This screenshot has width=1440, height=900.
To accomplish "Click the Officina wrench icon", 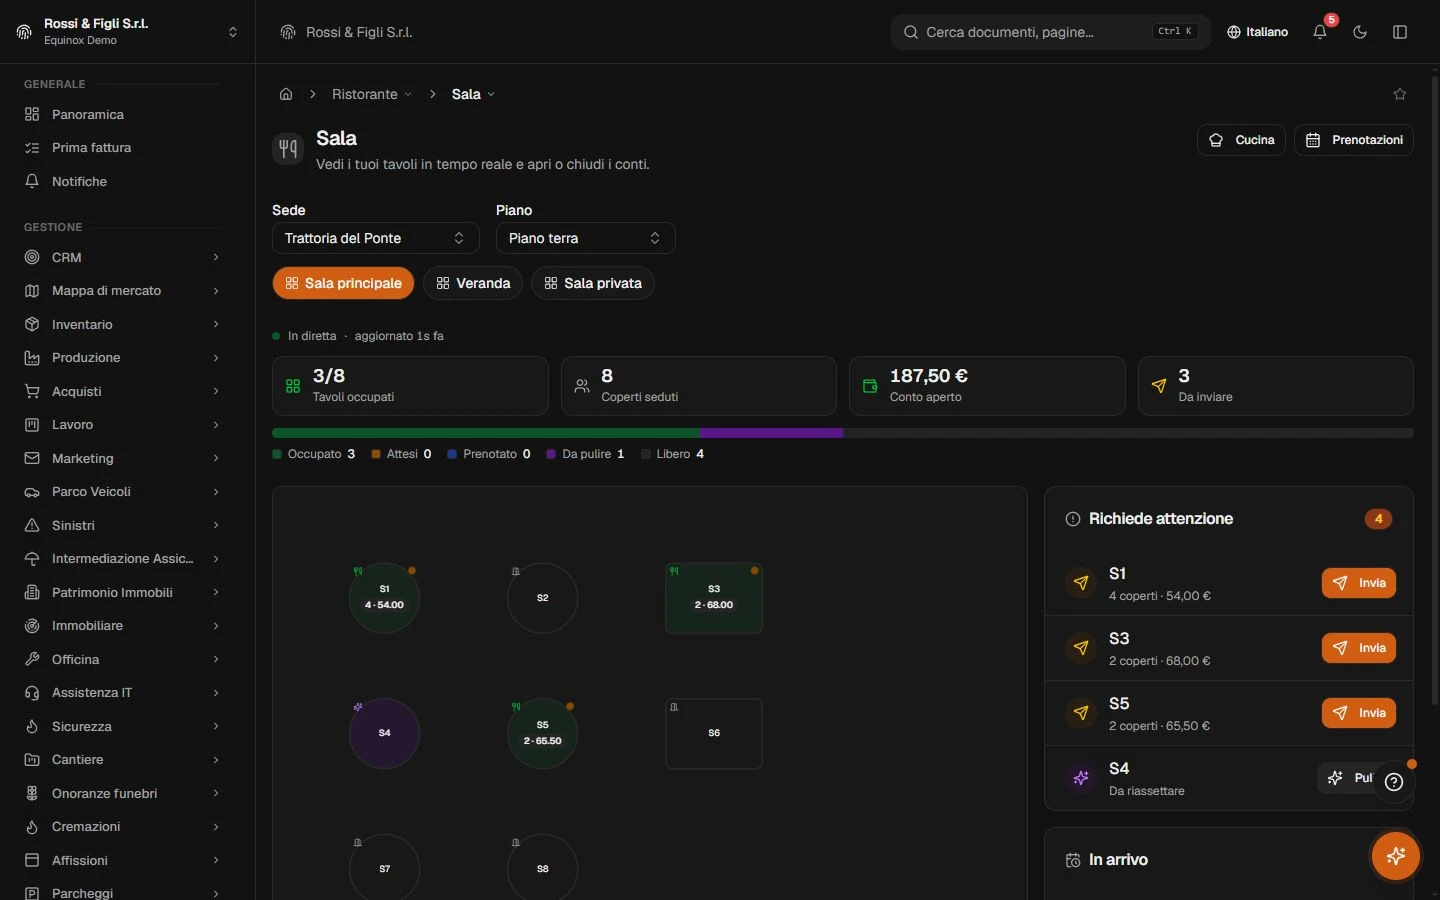I will click(x=32, y=660).
